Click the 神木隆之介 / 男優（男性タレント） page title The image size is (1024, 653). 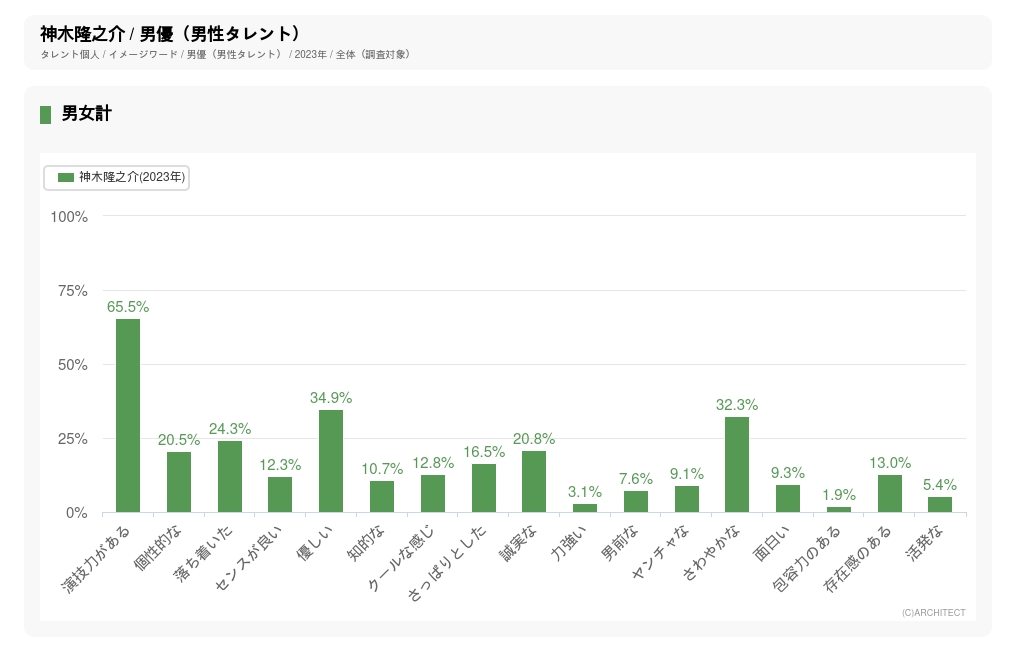tap(171, 34)
